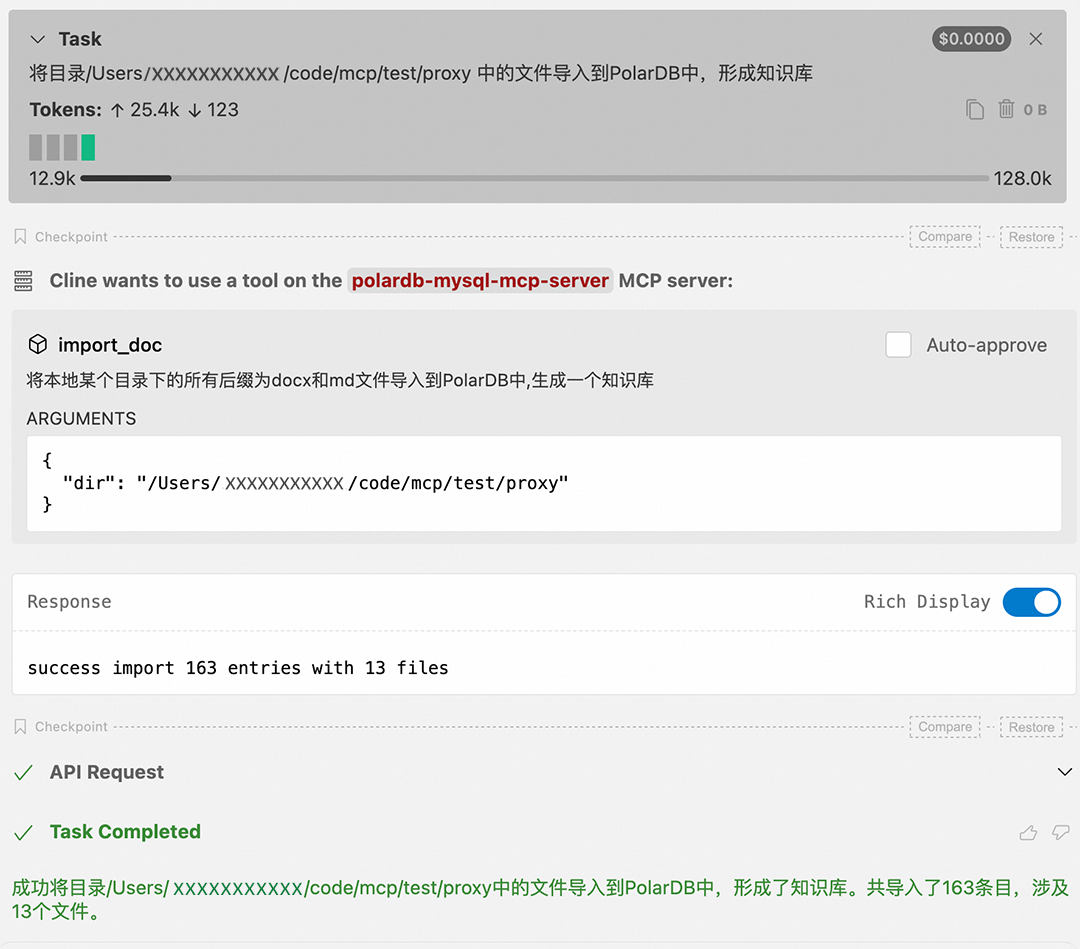The image size is (1080, 949).
Task: Click the Task Completed checkmark icon
Action: [x=23, y=833]
